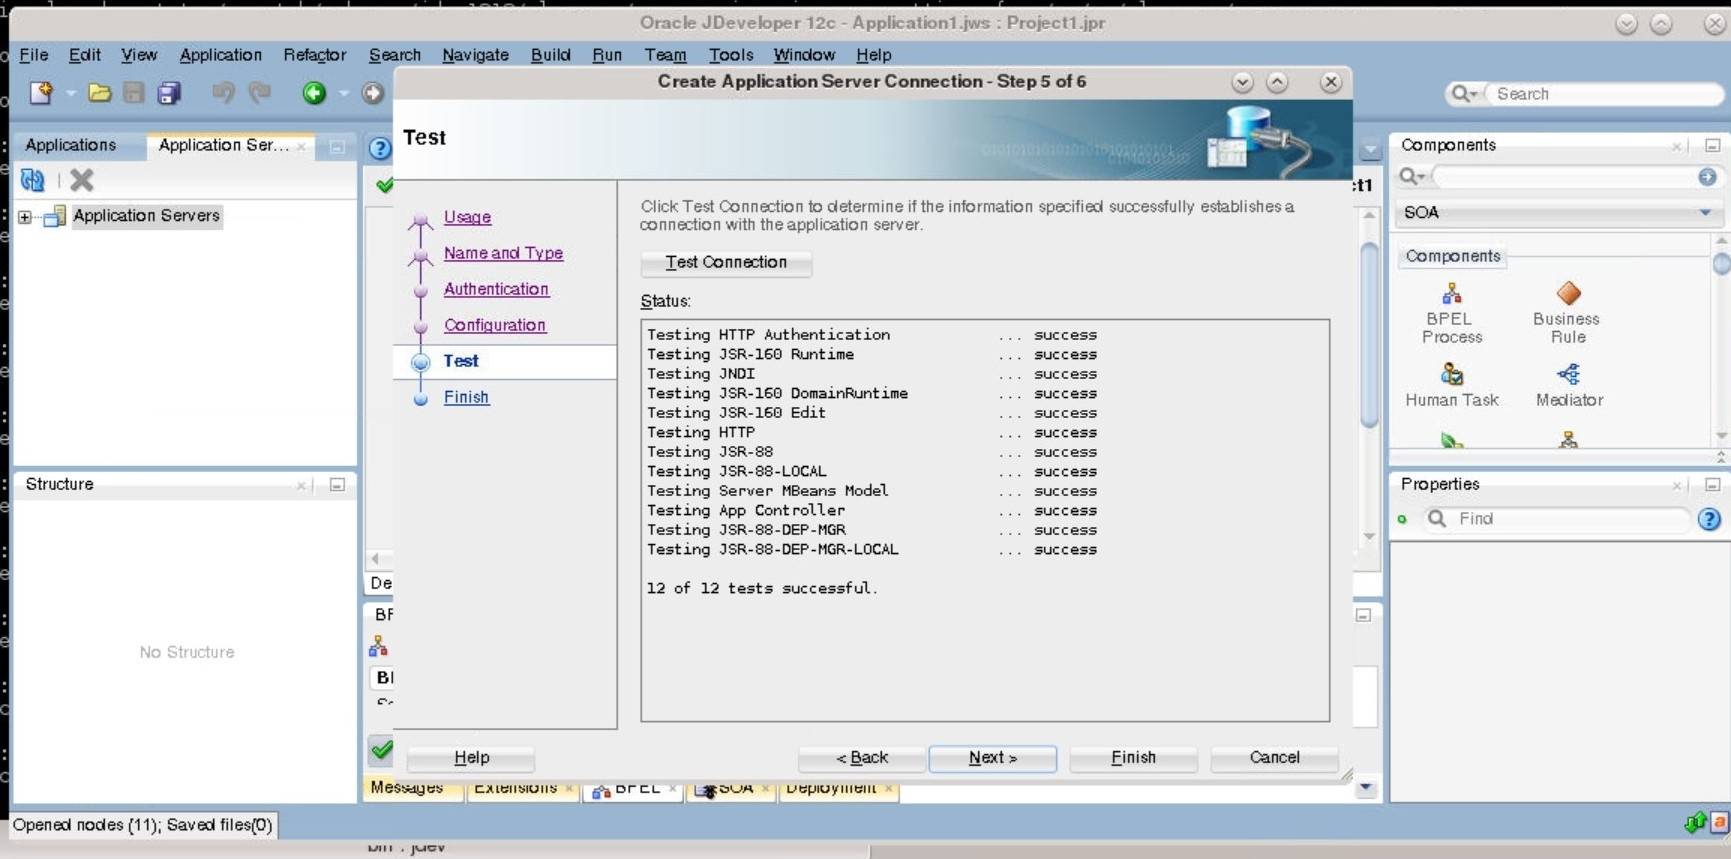Click the '12 of 12 tests successful.' status line
The width and height of the screenshot is (1731, 859).
(x=762, y=589)
